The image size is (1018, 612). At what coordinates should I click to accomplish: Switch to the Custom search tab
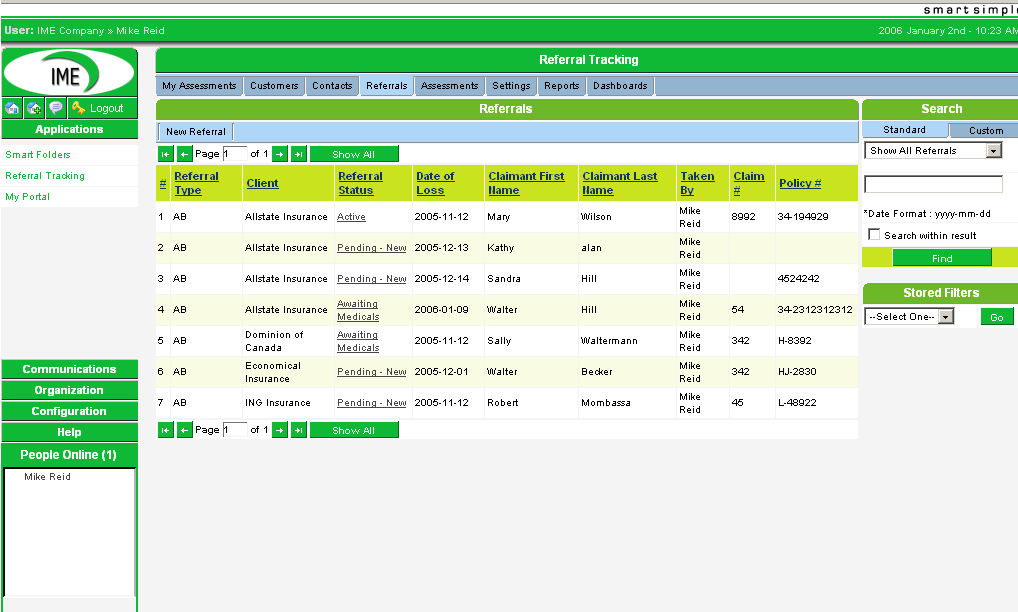pyautogui.click(x=985, y=131)
